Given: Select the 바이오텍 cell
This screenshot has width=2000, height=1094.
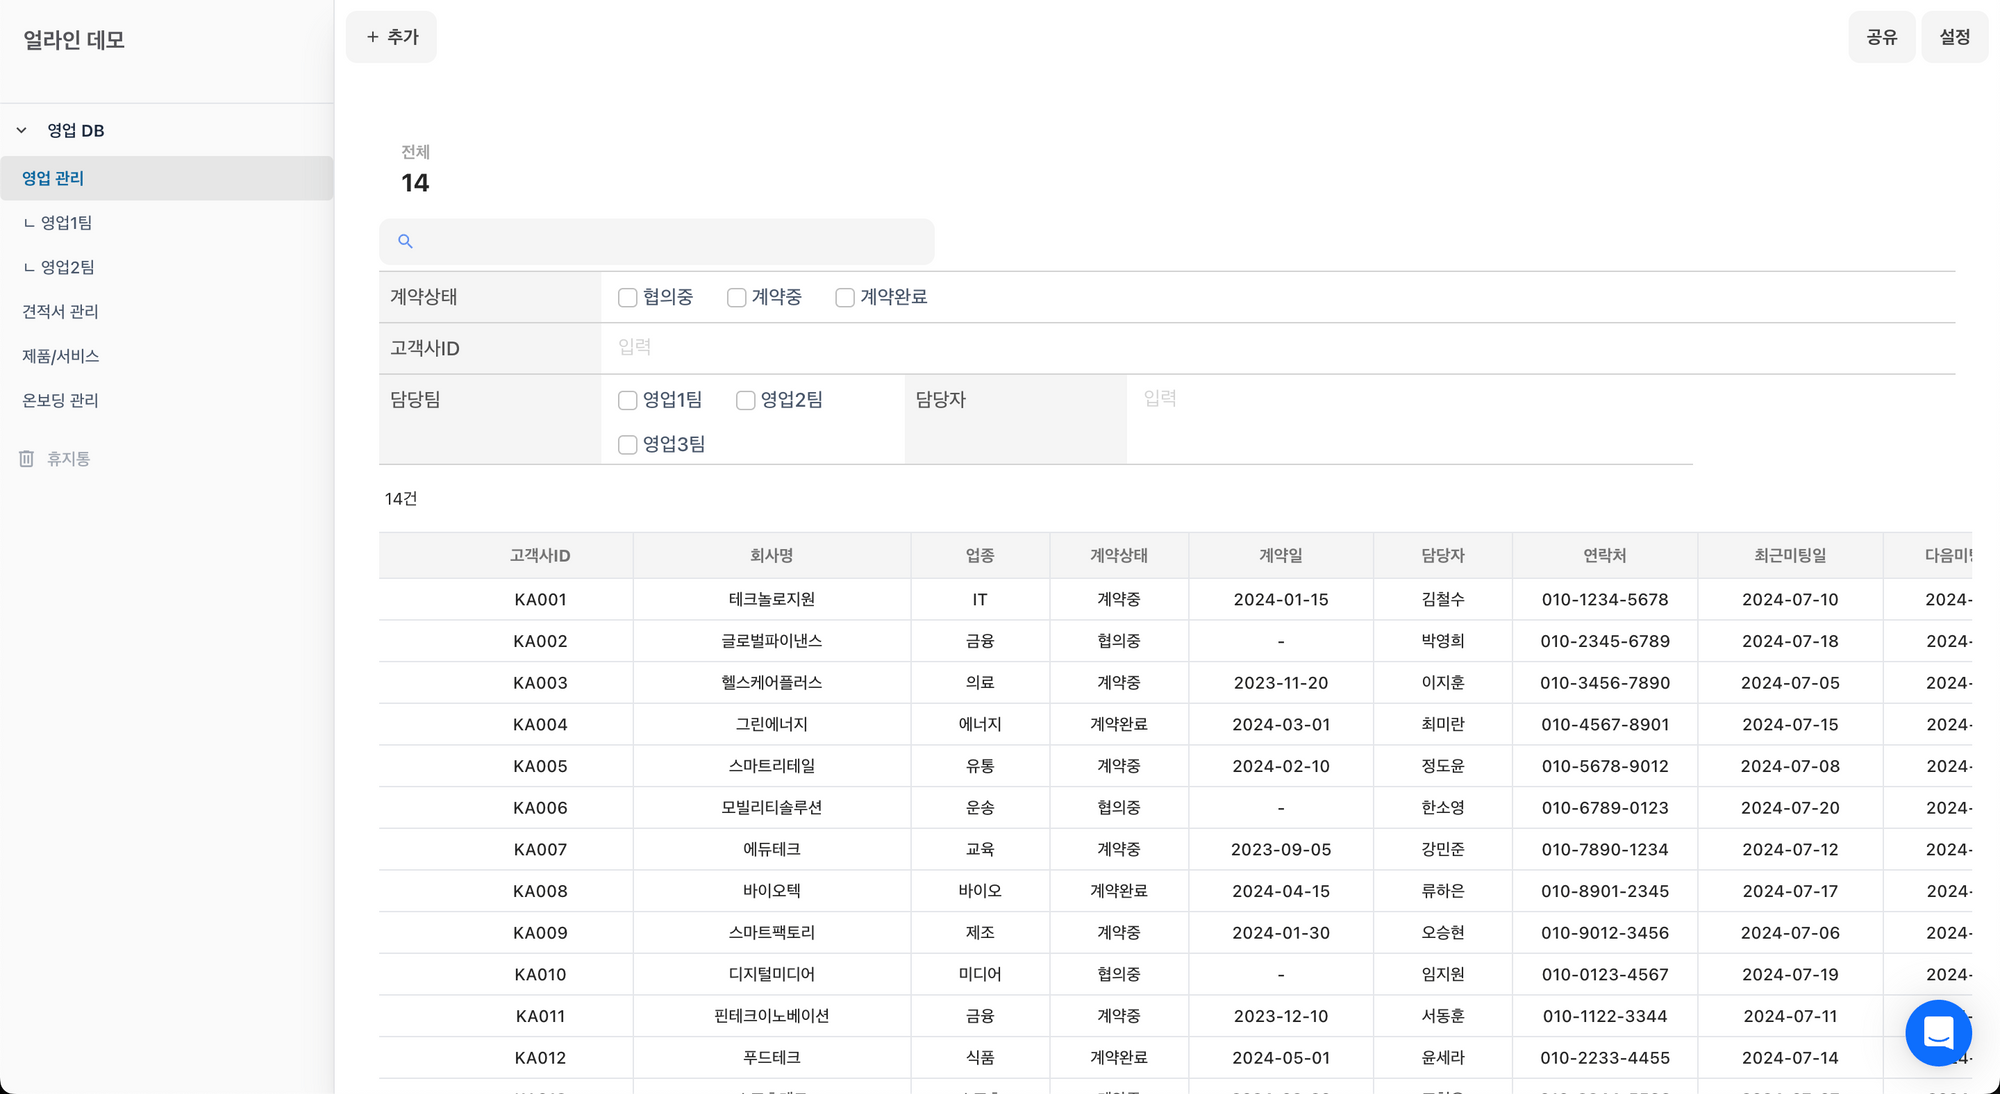Looking at the screenshot, I should 771,891.
